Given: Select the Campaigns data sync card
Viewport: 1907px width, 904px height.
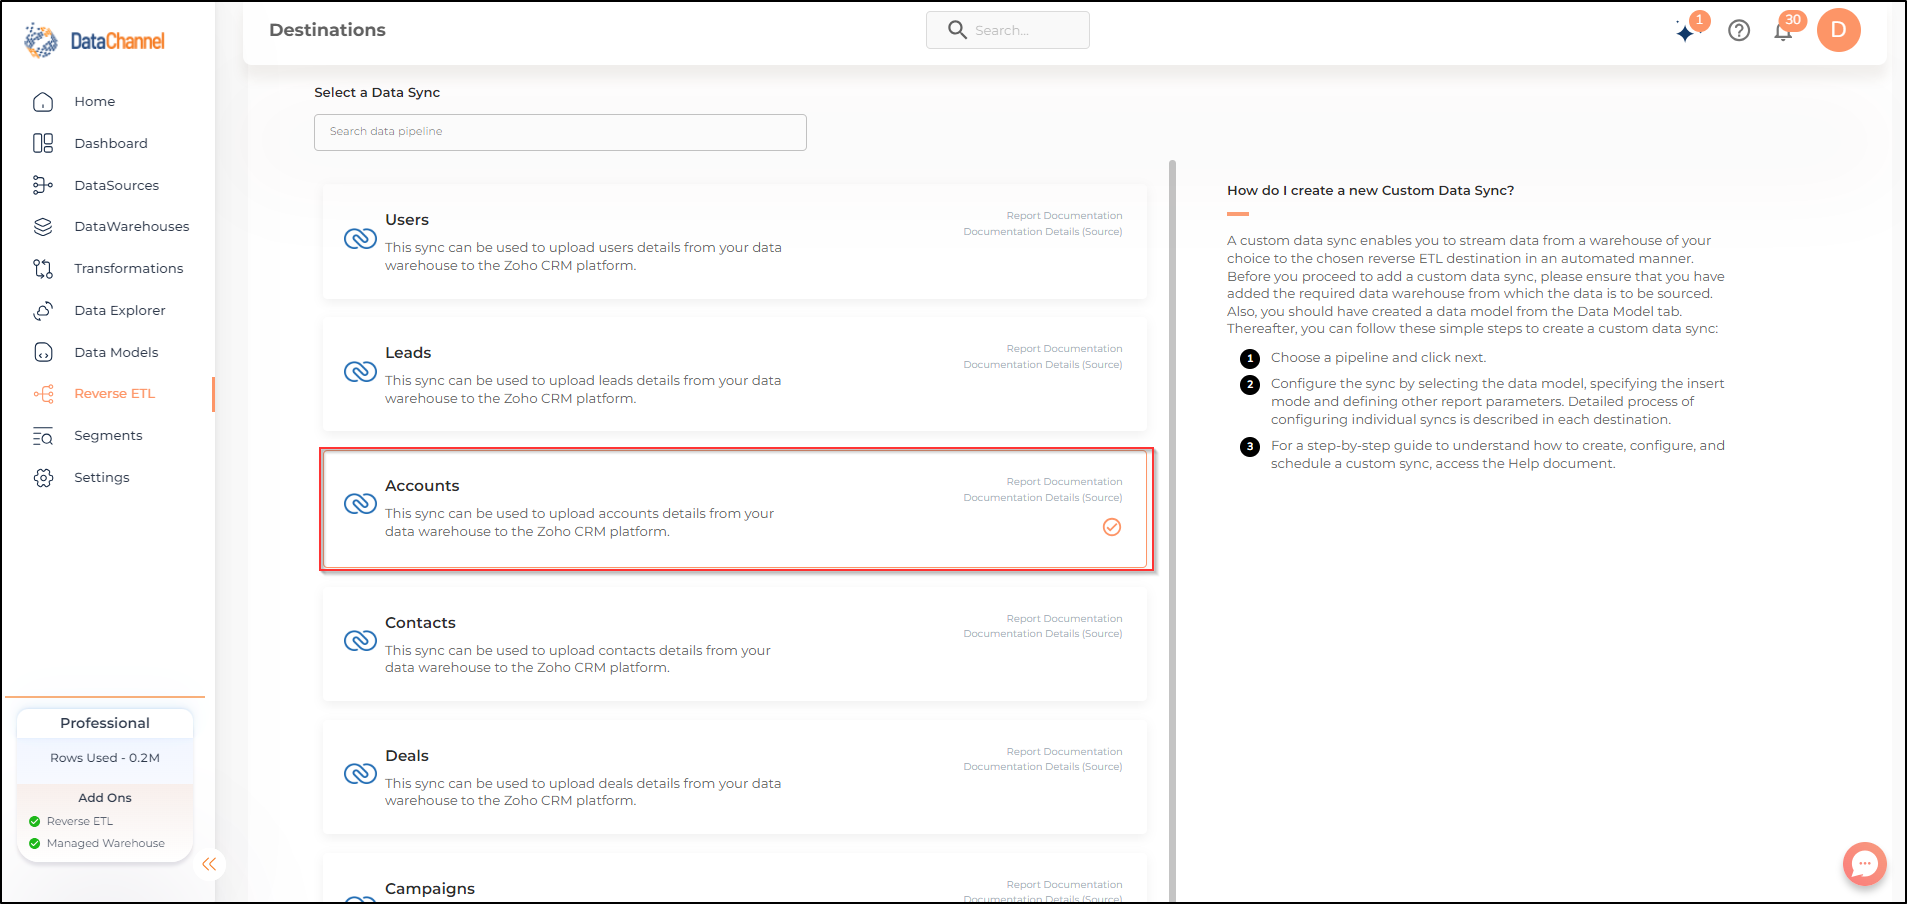Looking at the screenshot, I should (735, 878).
